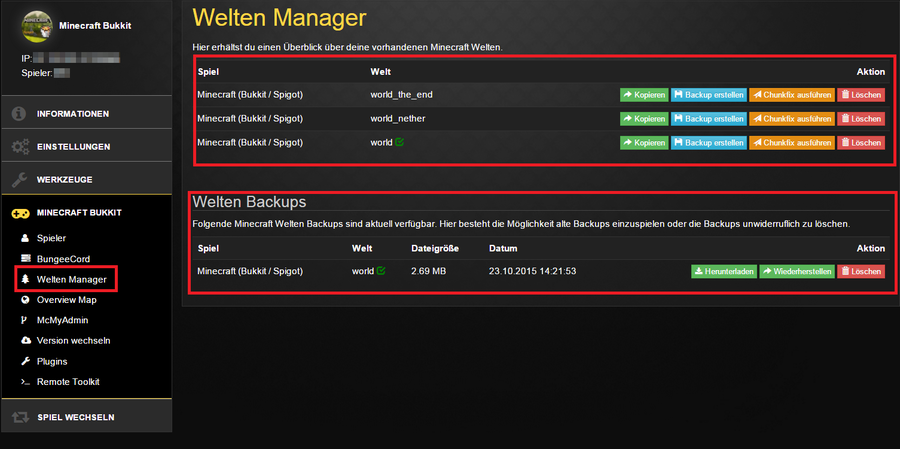Copy the world_the_end world

click(x=644, y=95)
